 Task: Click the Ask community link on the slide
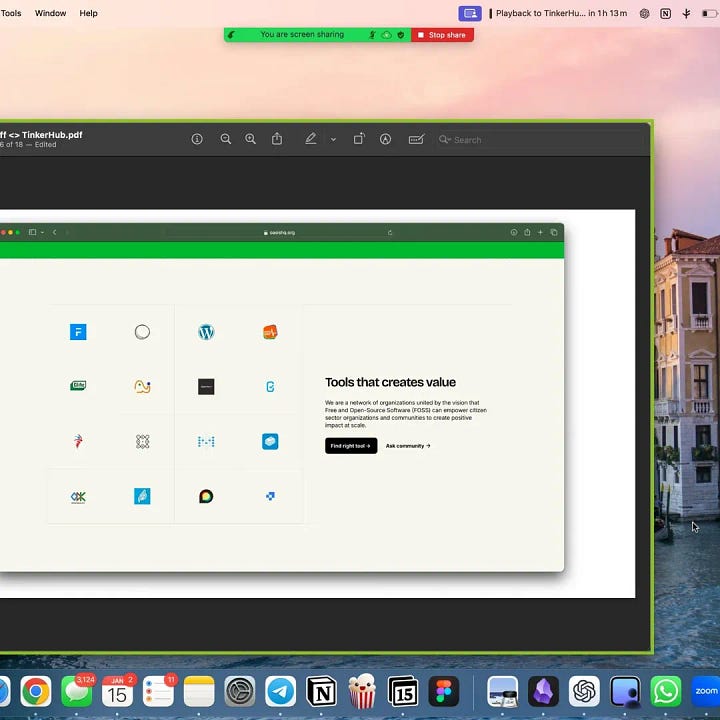point(408,446)
